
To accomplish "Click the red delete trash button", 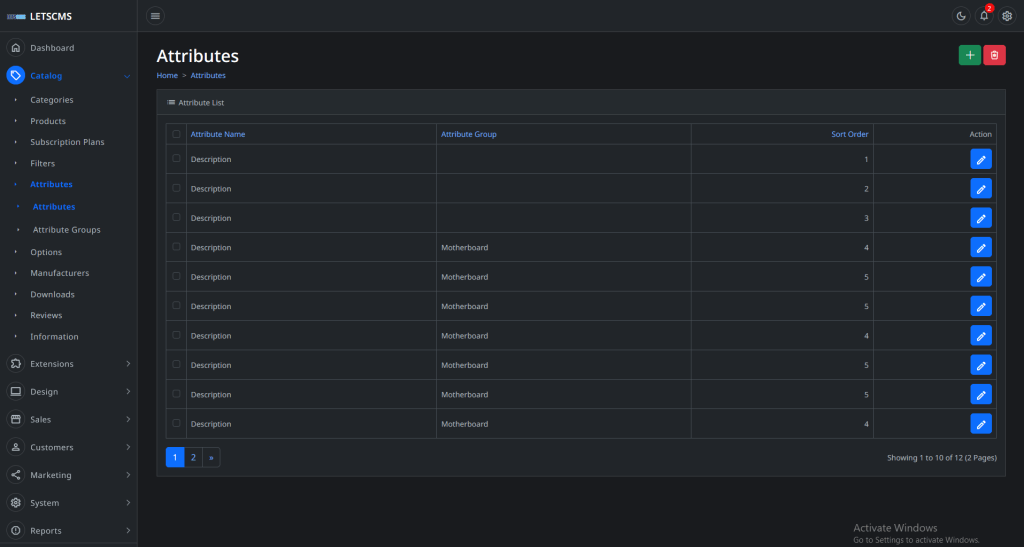I will tap(994, 56).
